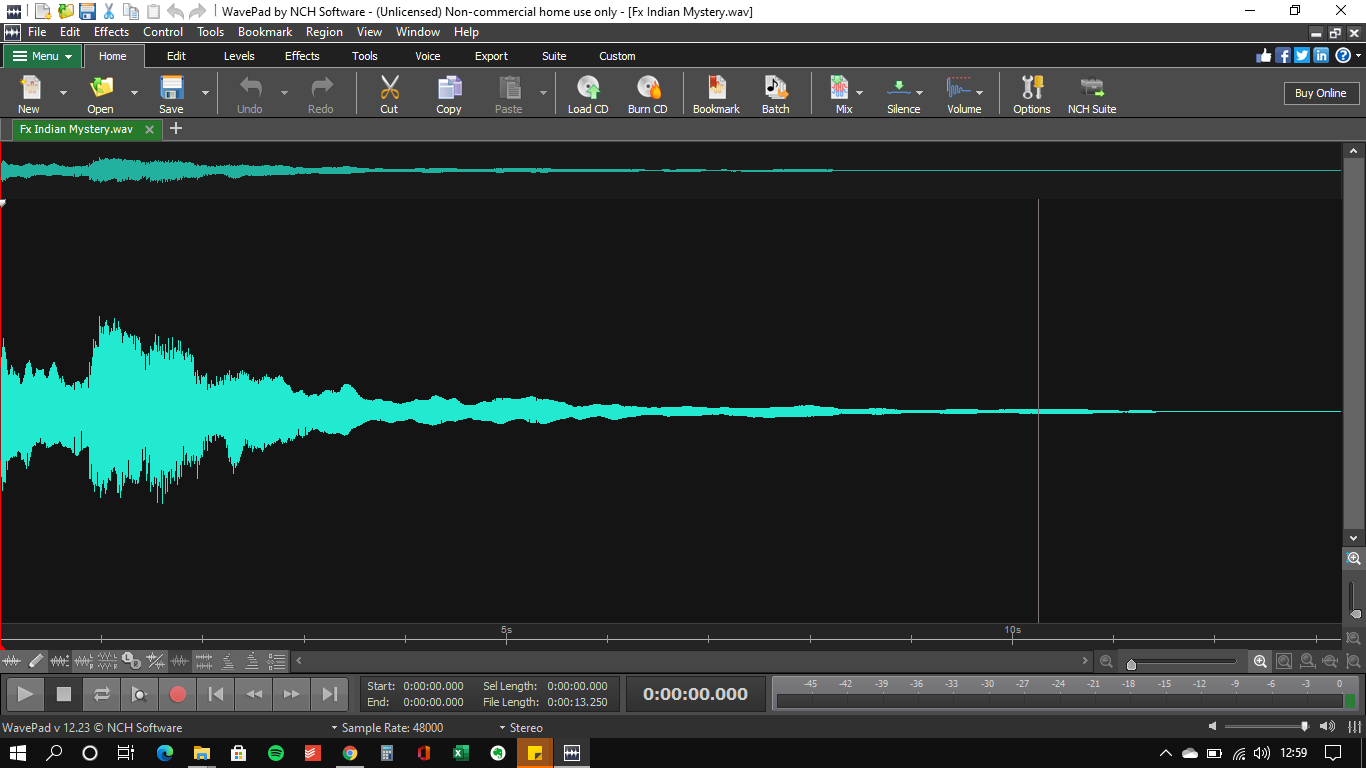Select the pencil edit tool below the waveform
Screen dimensions: 1366x768
click(36, 661)
